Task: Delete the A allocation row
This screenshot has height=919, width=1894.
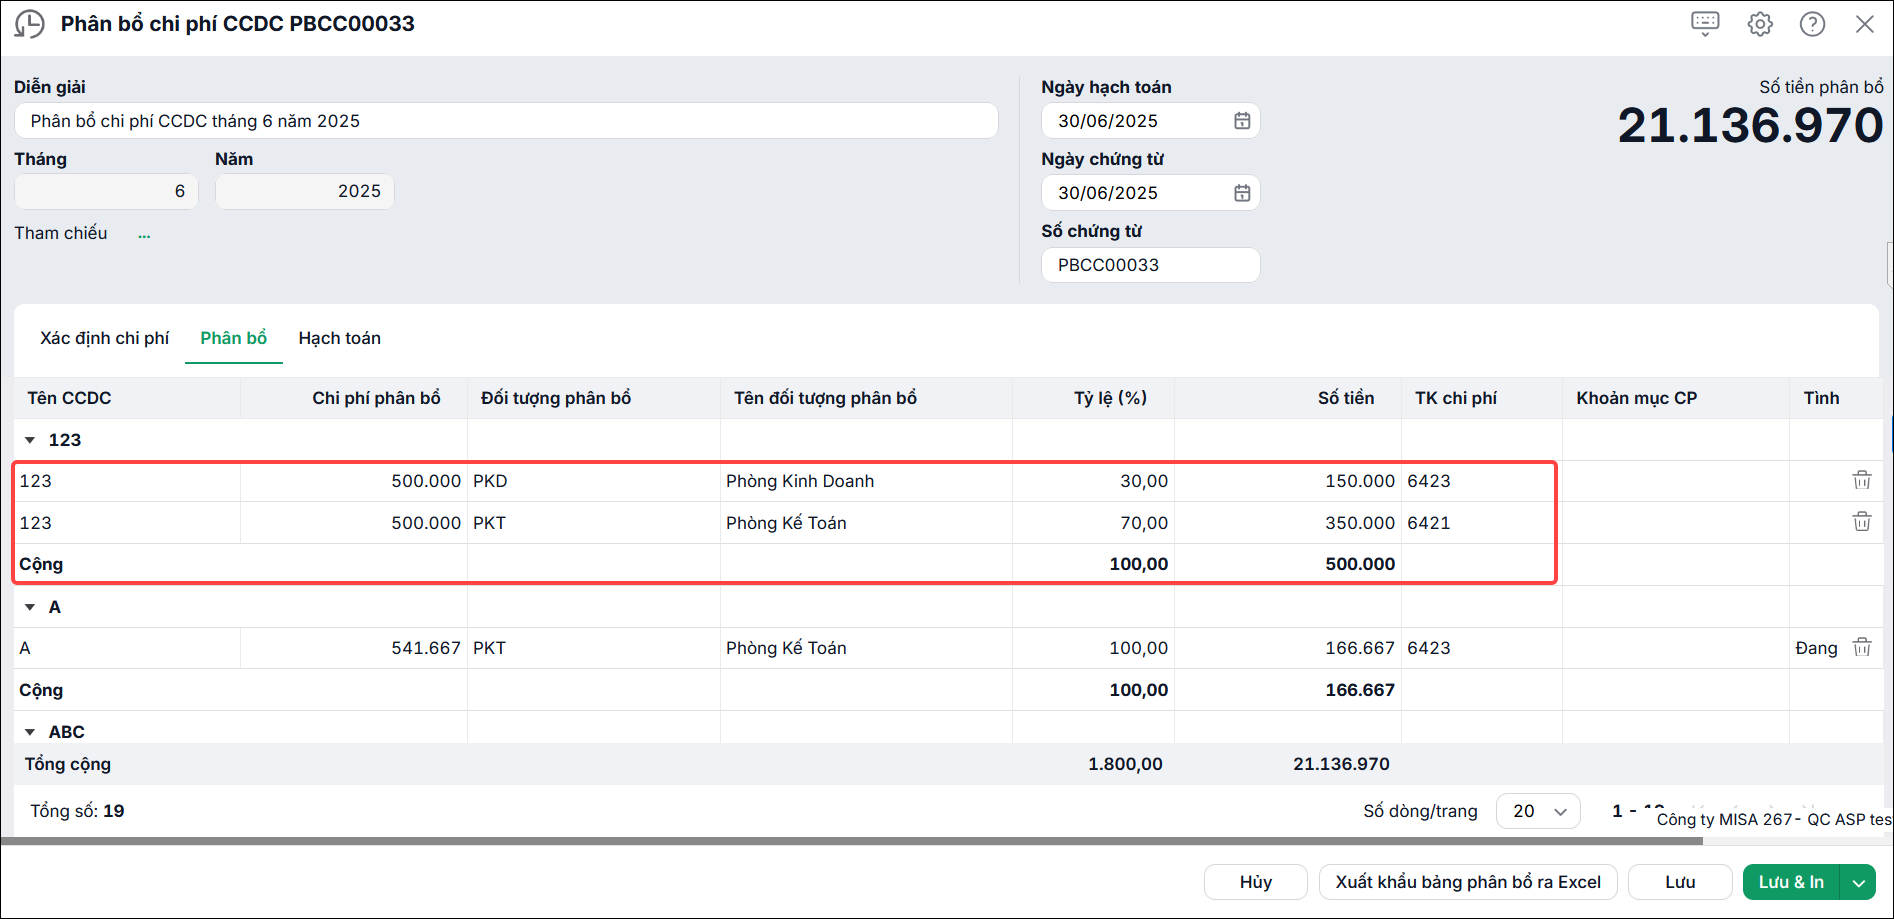Action: coord(1862,647)
